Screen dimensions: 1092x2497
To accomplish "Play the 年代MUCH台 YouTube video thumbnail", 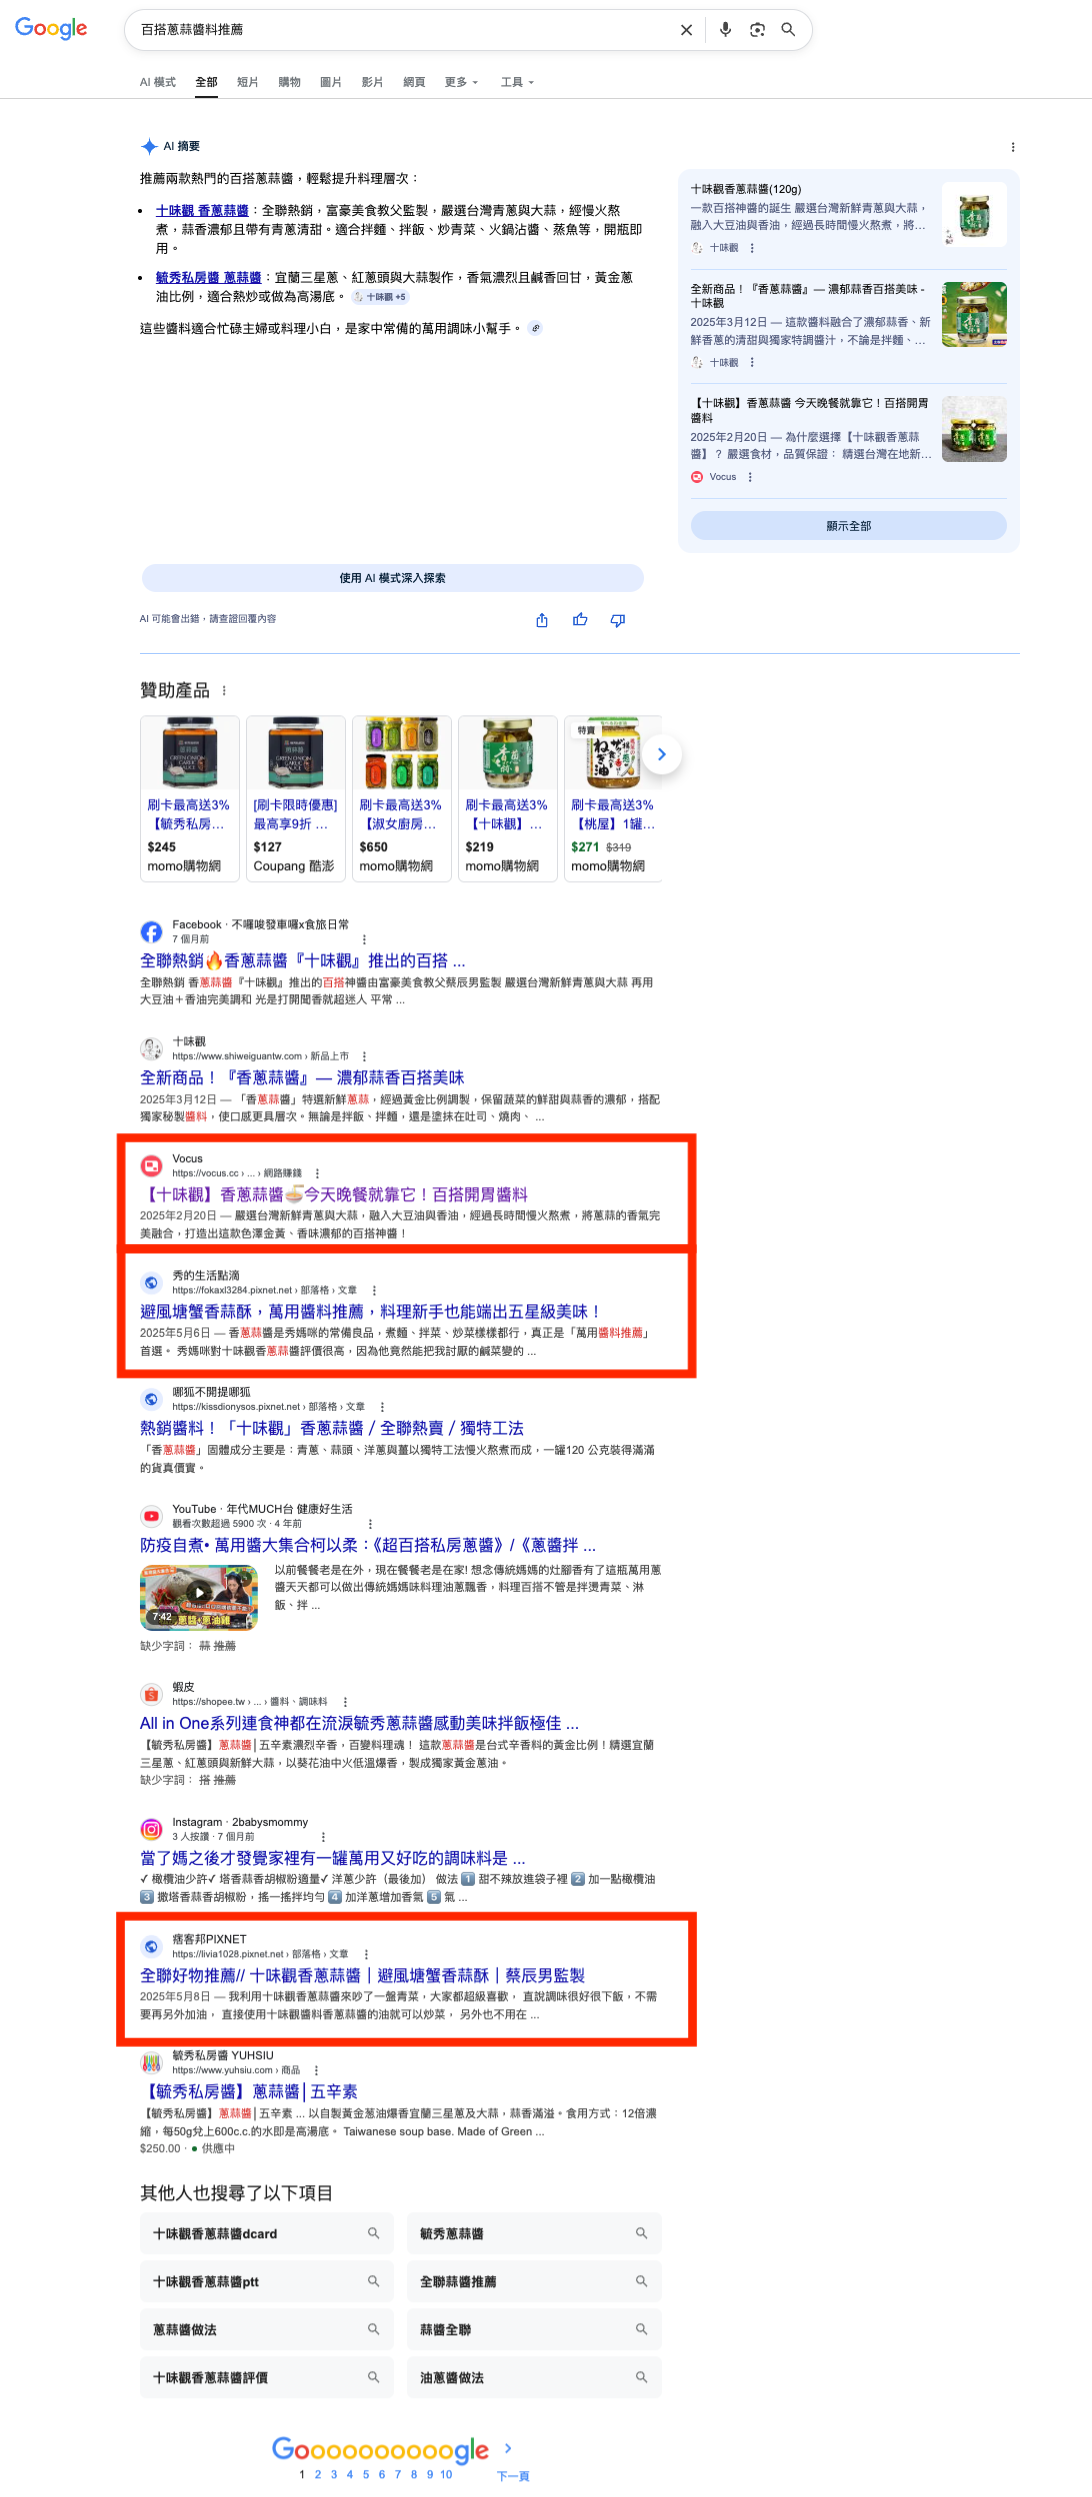I will pyautogui.click(x=199, y=1598).
